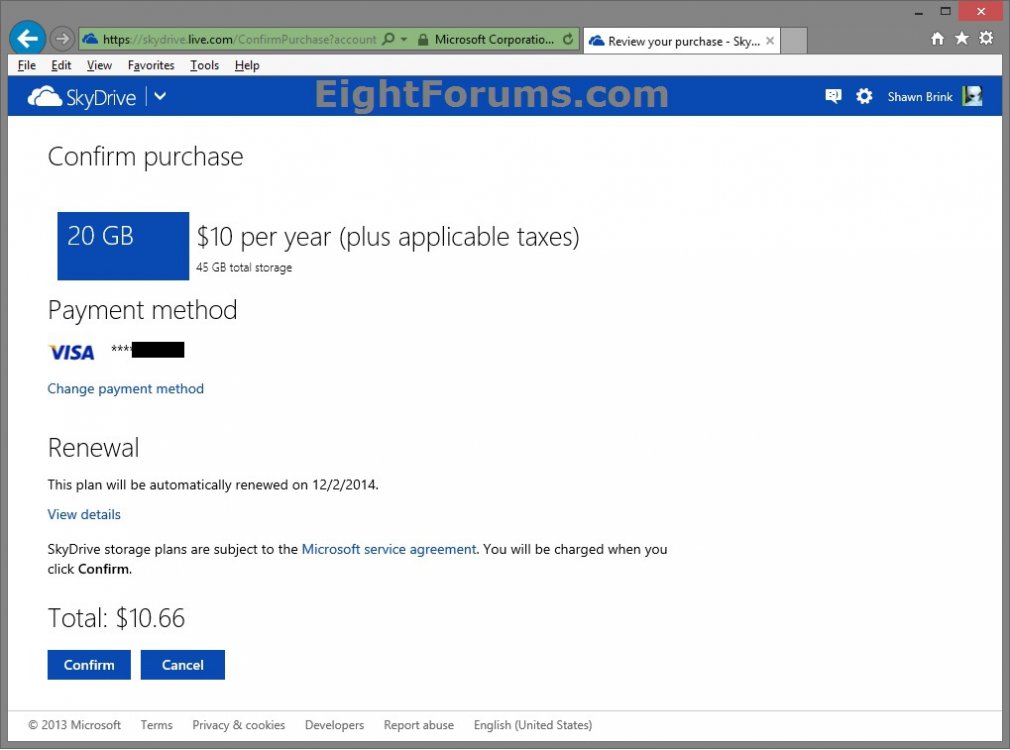Go back using the browser back arrow
Viewport: 1010px width, 750px height.
pos(27,38)
